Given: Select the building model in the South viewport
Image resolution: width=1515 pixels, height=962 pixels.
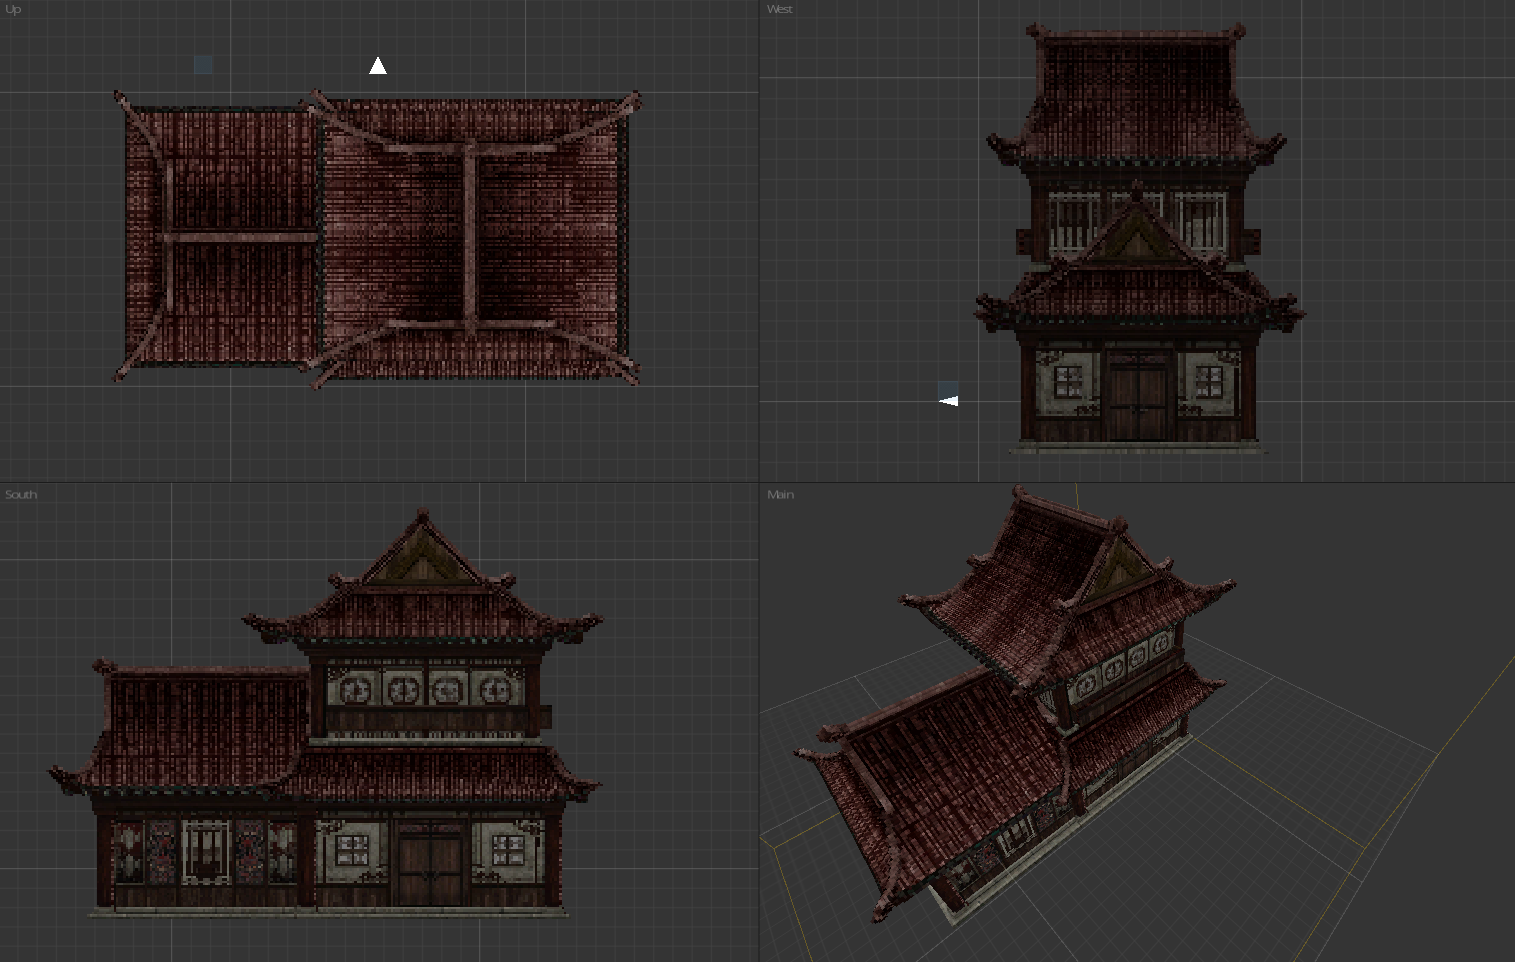Looking at the screenshot, I should point(326,713).
